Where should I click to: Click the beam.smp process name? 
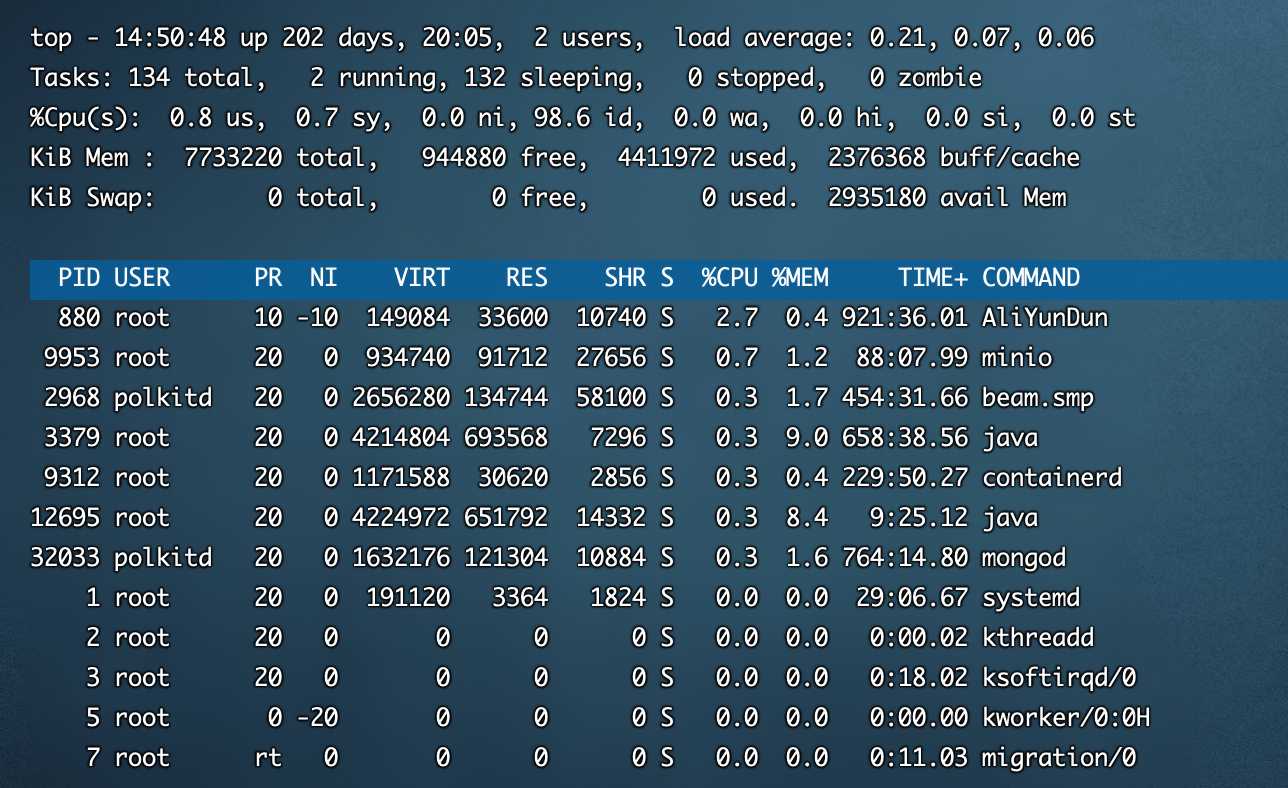1038,398
